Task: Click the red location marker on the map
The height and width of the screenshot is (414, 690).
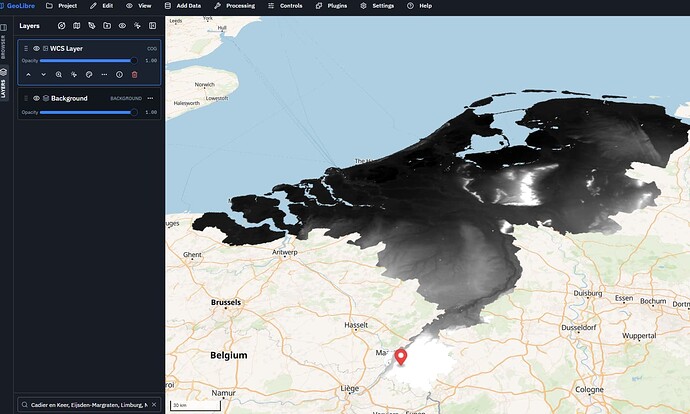Action: point(400,357)
